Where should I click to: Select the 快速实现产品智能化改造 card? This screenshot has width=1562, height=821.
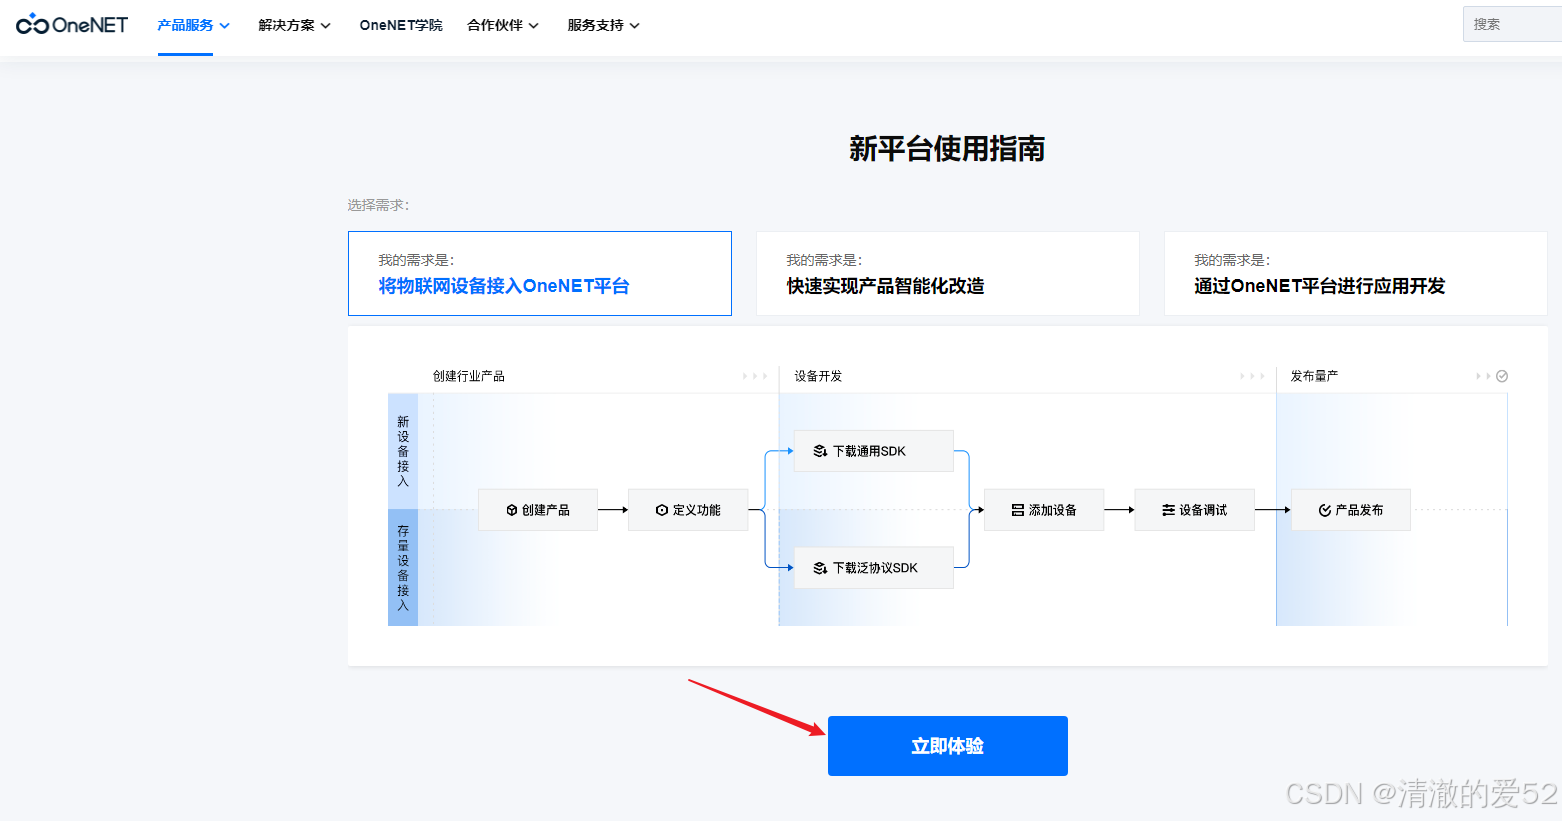(x=948, y=274)
